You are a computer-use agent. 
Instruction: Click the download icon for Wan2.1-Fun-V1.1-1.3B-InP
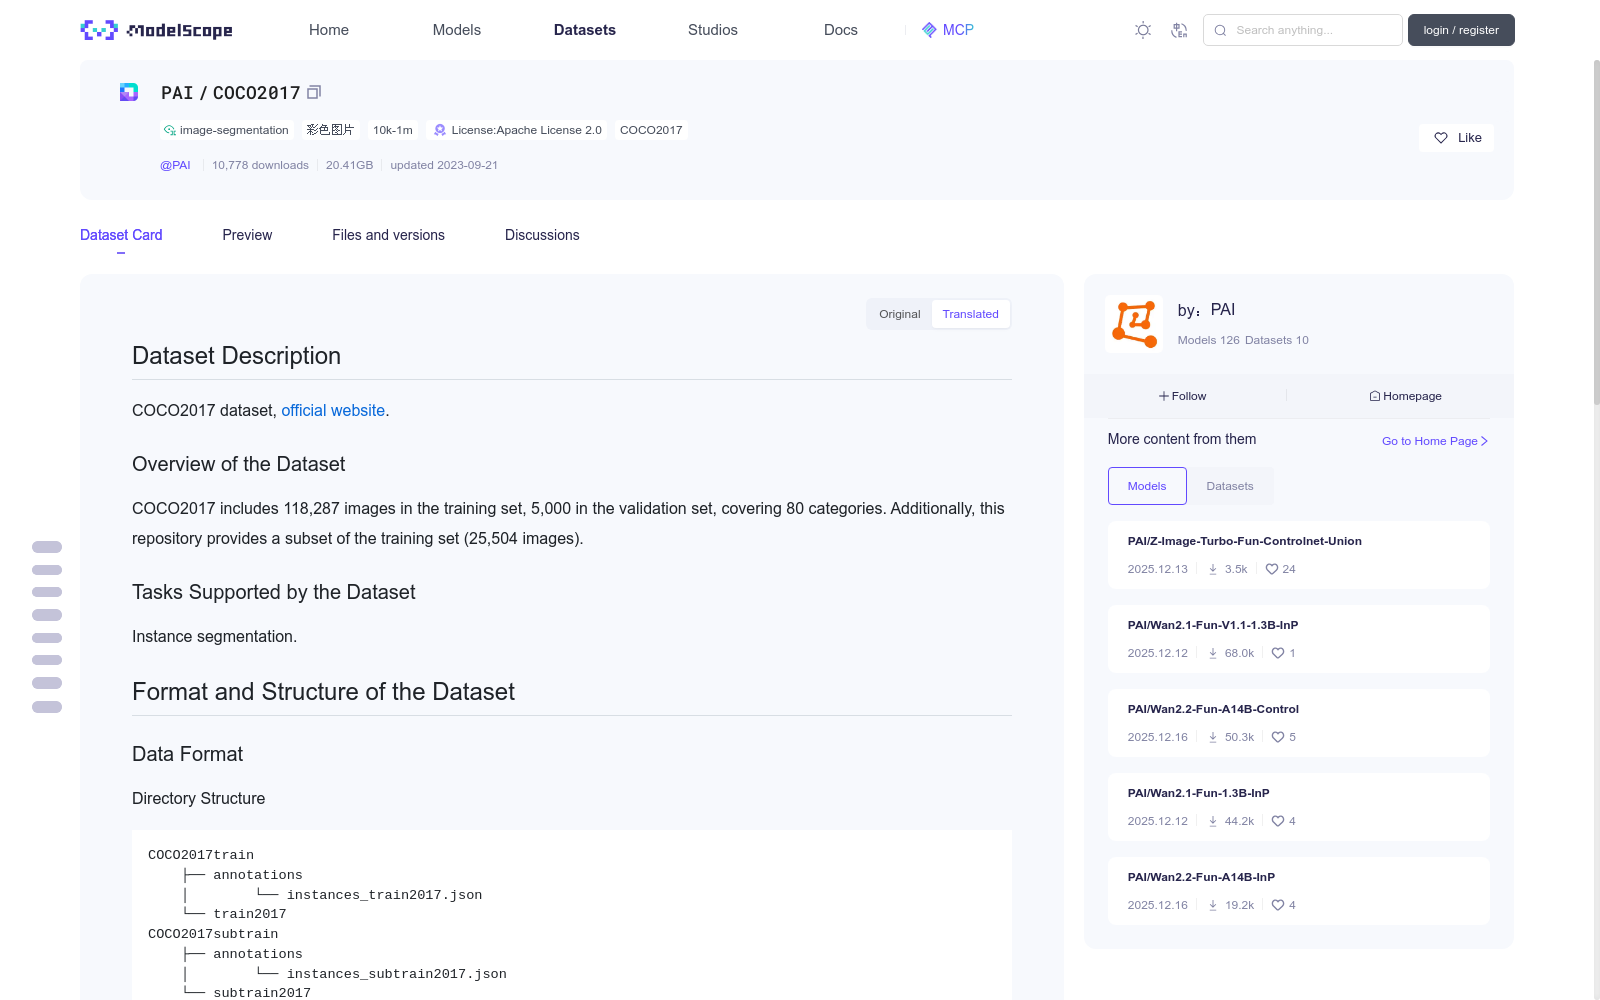(x=1213, y=653)
